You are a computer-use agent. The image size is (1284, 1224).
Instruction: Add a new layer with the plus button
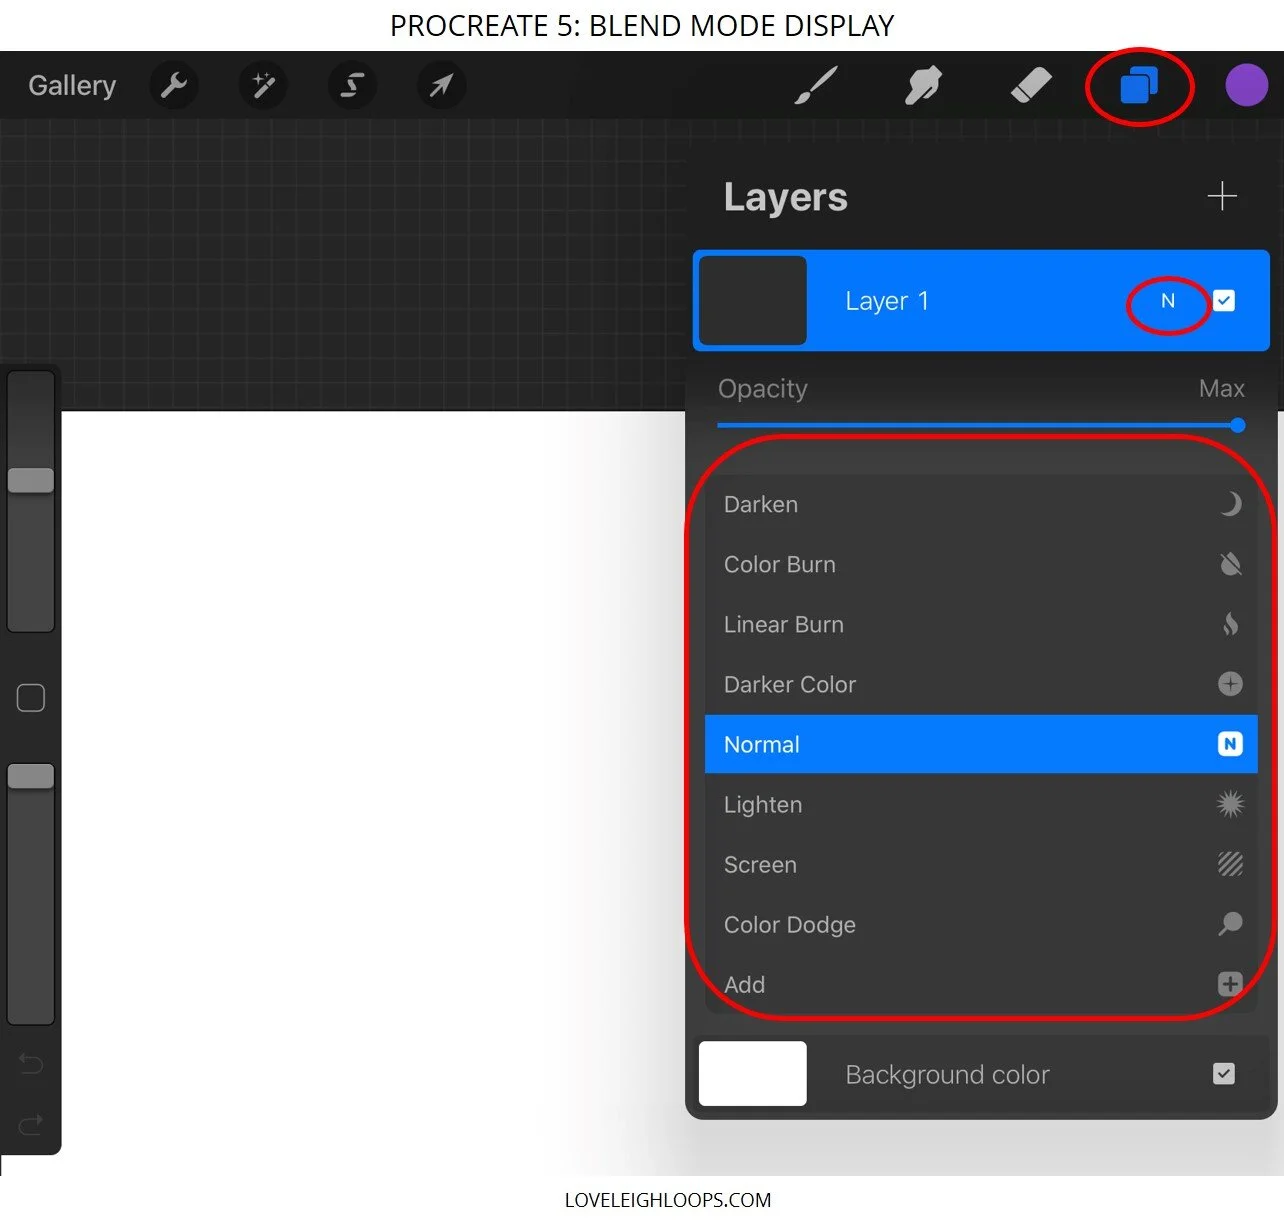point(1221,196)
